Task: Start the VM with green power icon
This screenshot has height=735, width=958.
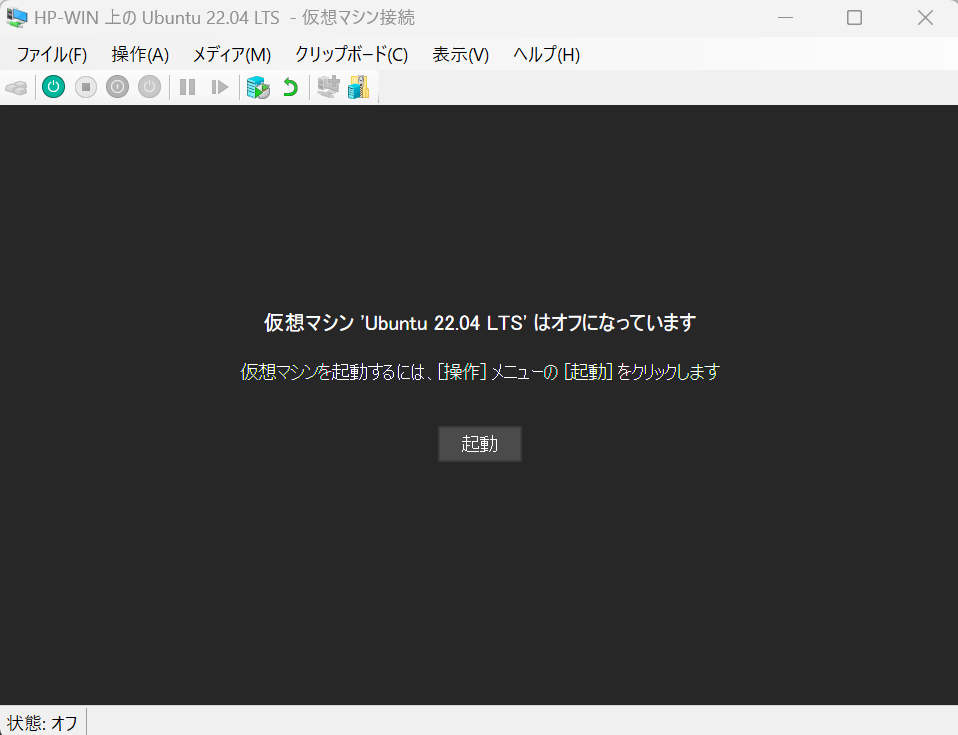Action: coord(54,87)
